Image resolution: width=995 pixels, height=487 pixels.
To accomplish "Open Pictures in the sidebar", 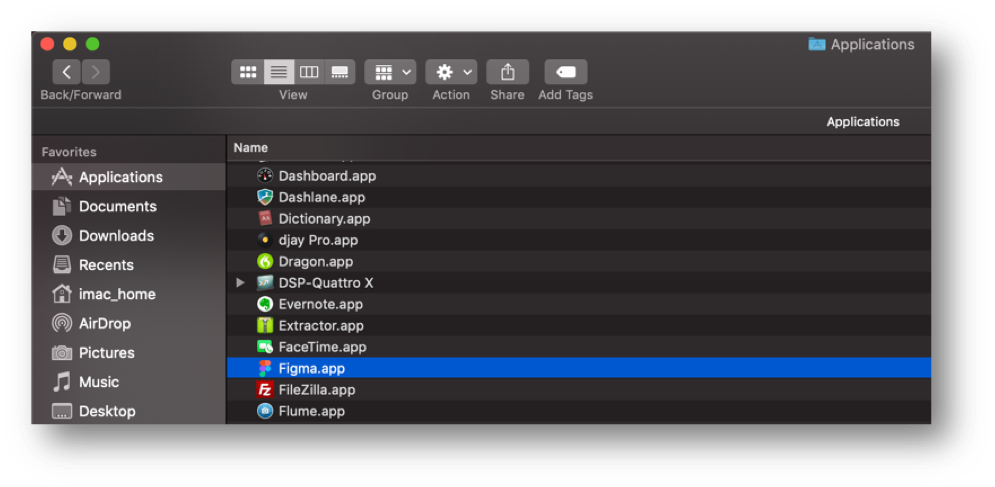I will point(129,352).
